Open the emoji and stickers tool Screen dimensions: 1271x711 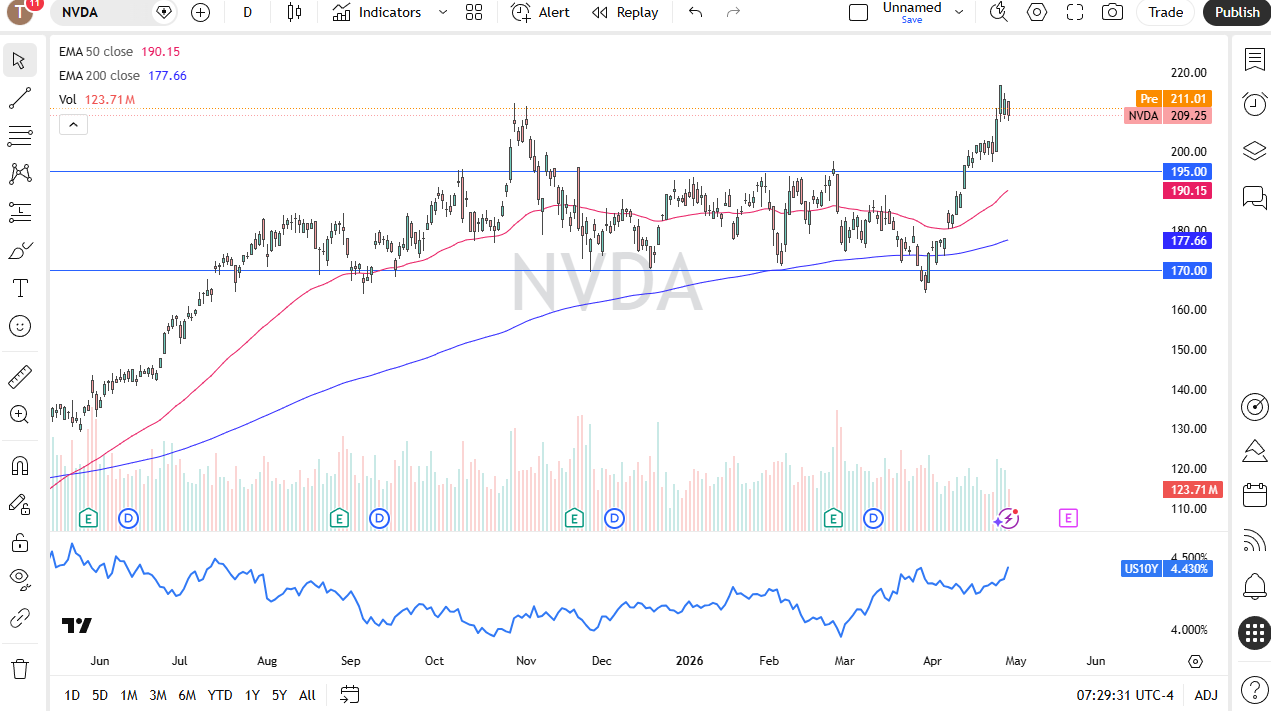coord(20,326)
